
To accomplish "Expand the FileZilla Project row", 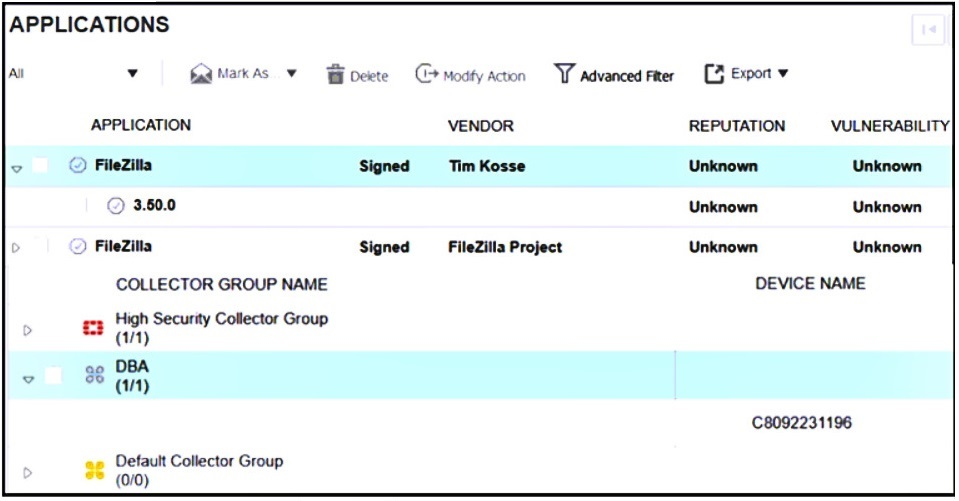I will pyautogui.click(x=15, y=247).
